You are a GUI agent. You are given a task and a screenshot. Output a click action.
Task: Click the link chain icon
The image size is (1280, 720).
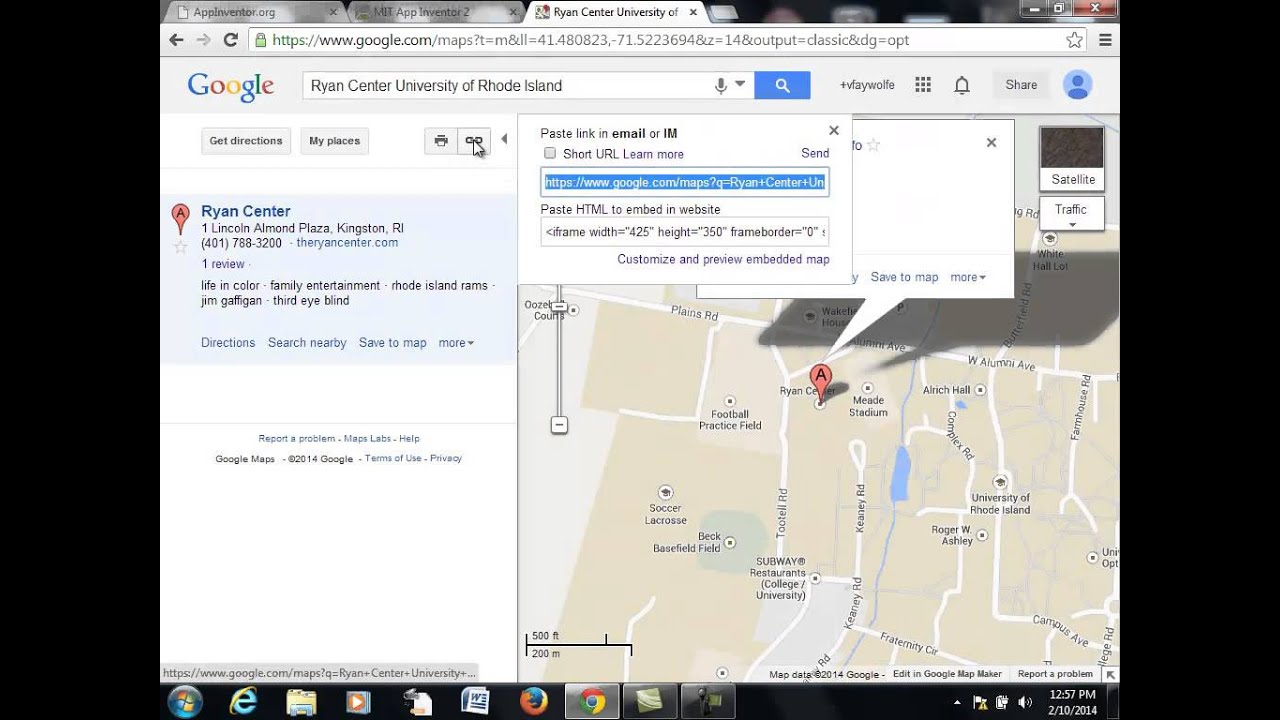tap(474, 141)
